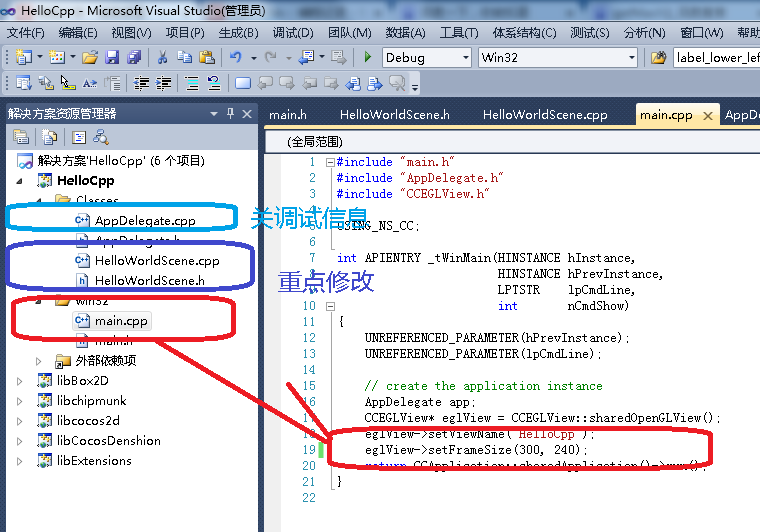Open the 生成(B) menu
The image size is (760, 532).
pos(238,32)
